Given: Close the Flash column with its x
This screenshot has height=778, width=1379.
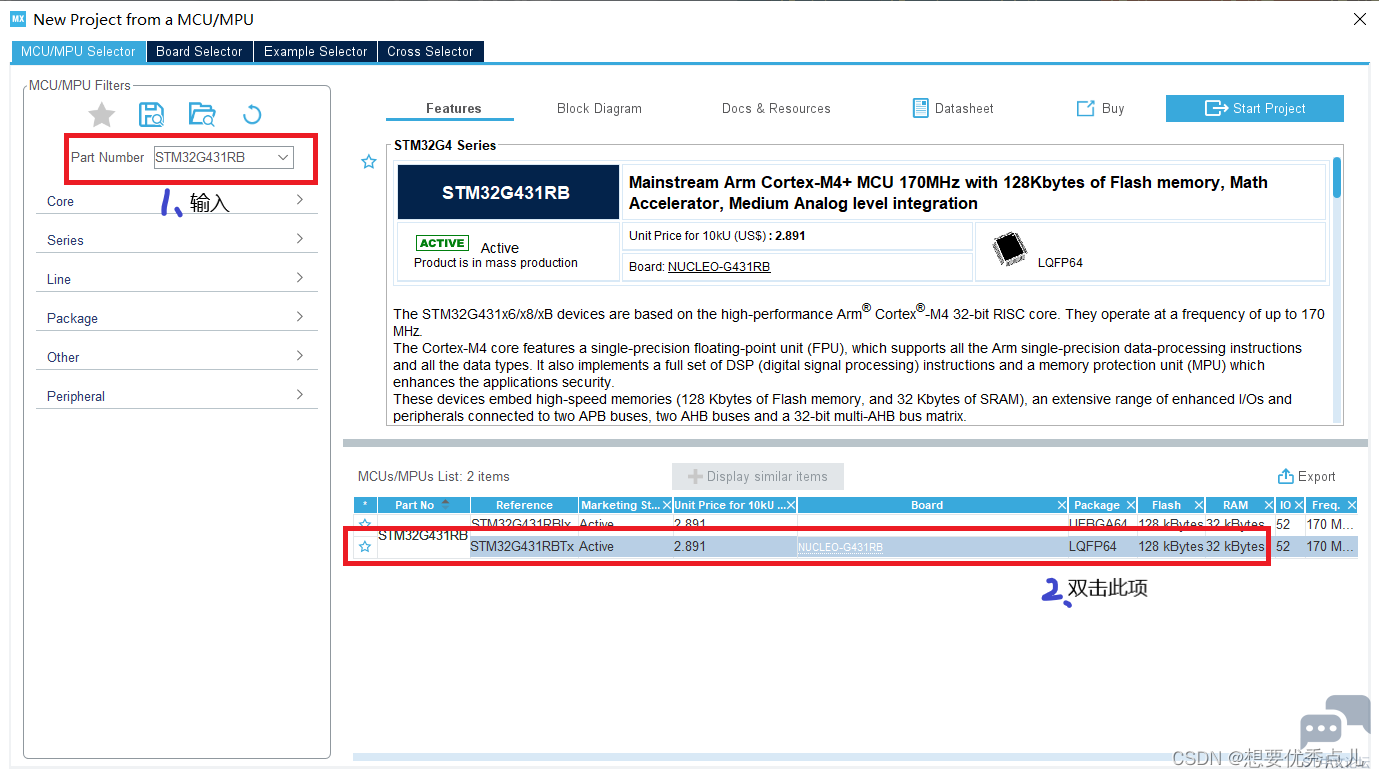Looking at the screenshot, I should [x=1199, y=505].
